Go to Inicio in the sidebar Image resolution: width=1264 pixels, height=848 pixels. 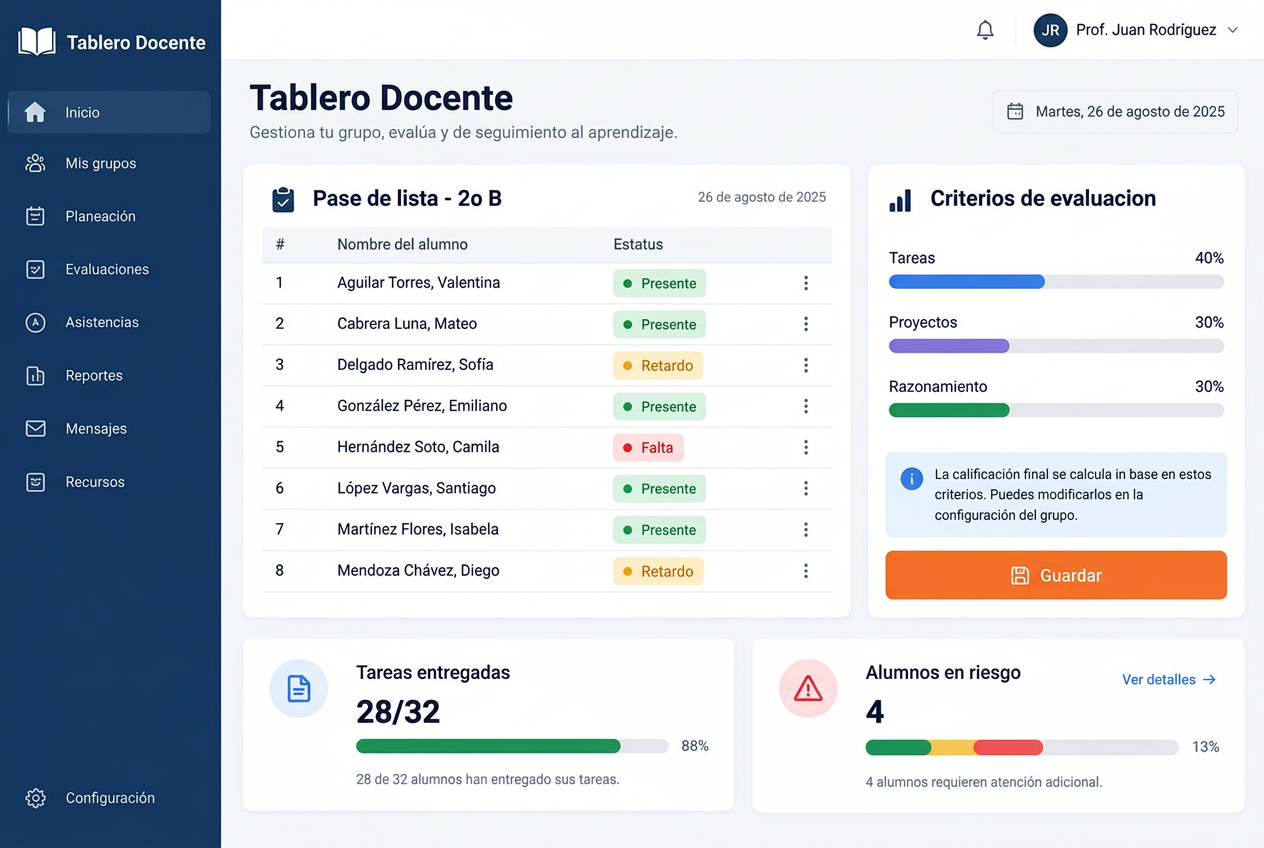coord(109,112)
